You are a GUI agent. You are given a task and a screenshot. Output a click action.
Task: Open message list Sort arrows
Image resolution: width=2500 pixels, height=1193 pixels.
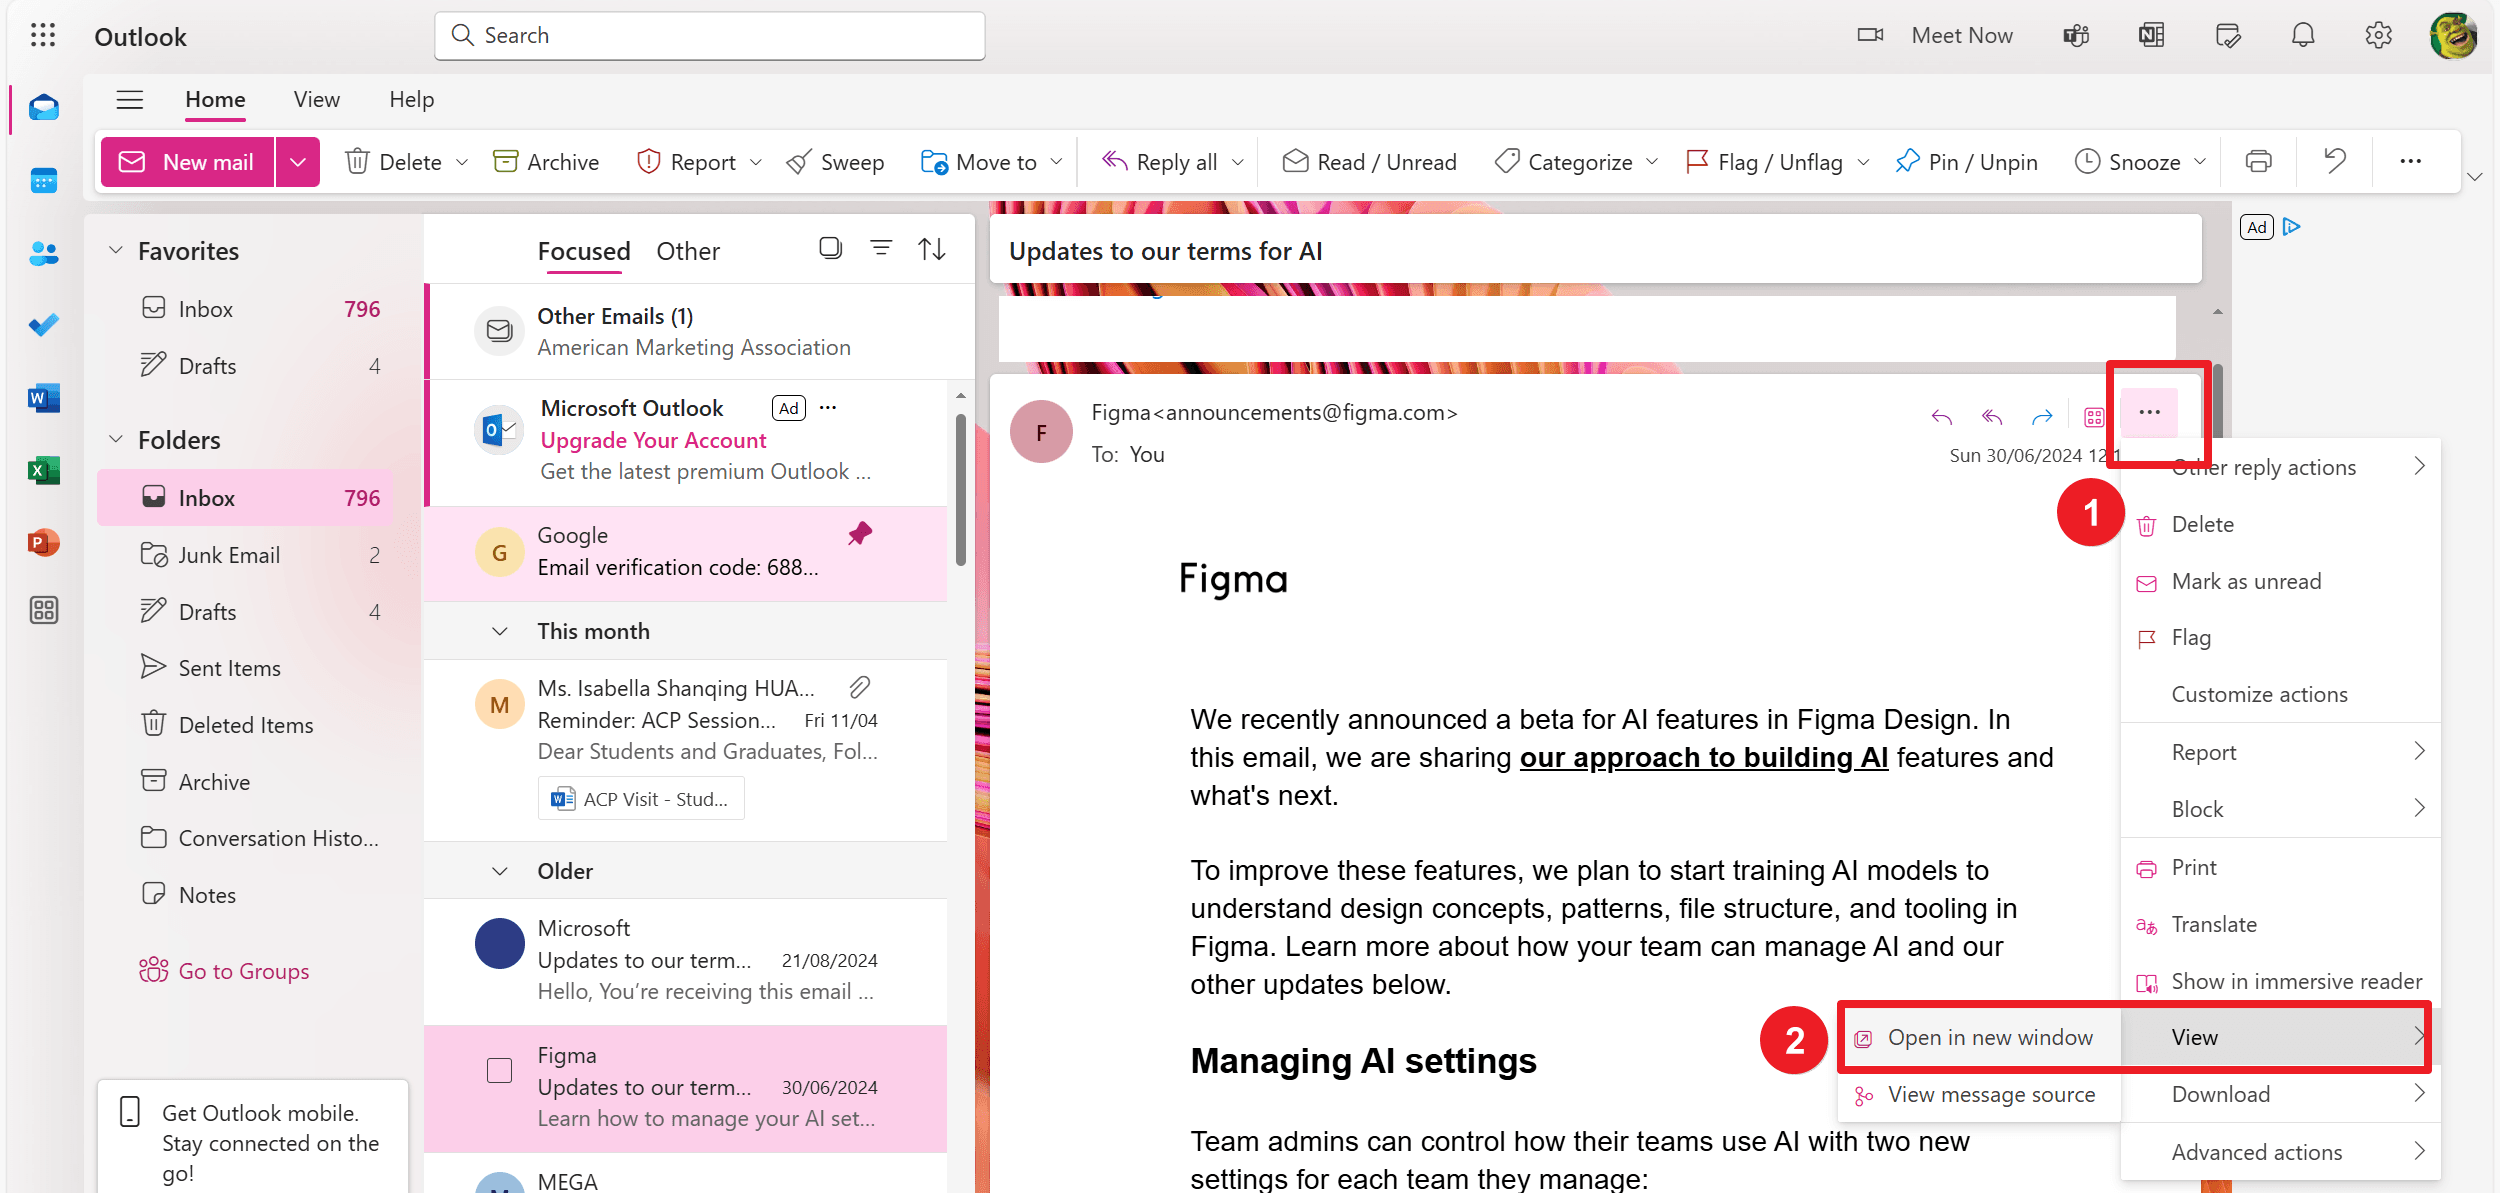[932, 248]
